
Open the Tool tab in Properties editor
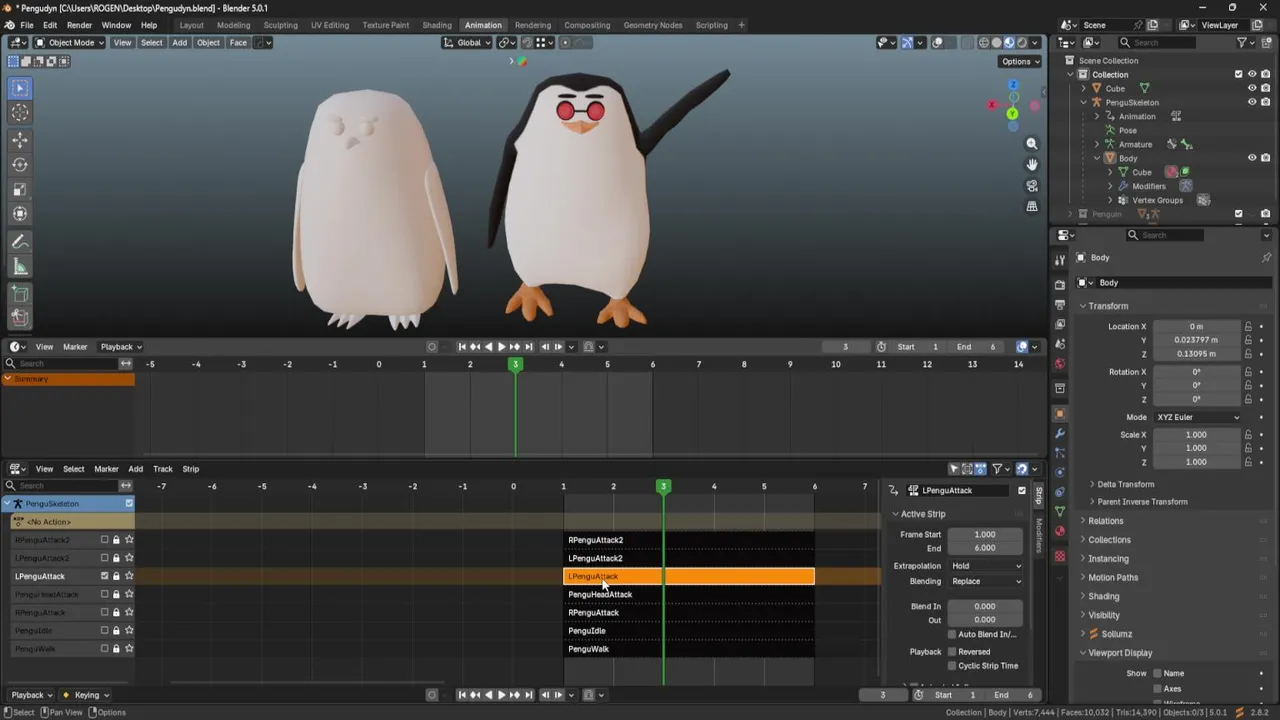[1060, 259]
